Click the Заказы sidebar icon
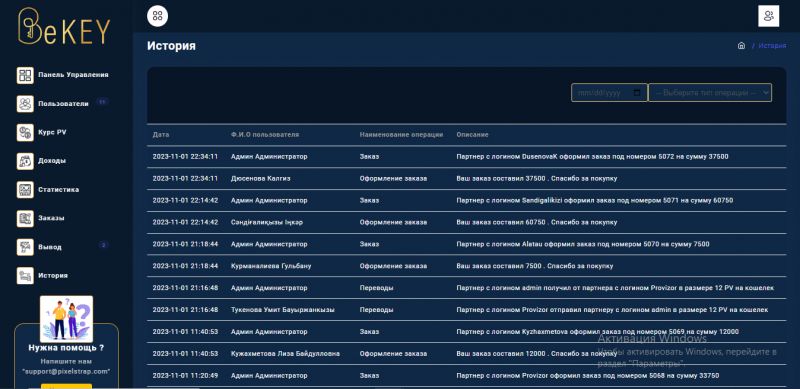The height and width of the screenshot is (389, 800). 25,218
